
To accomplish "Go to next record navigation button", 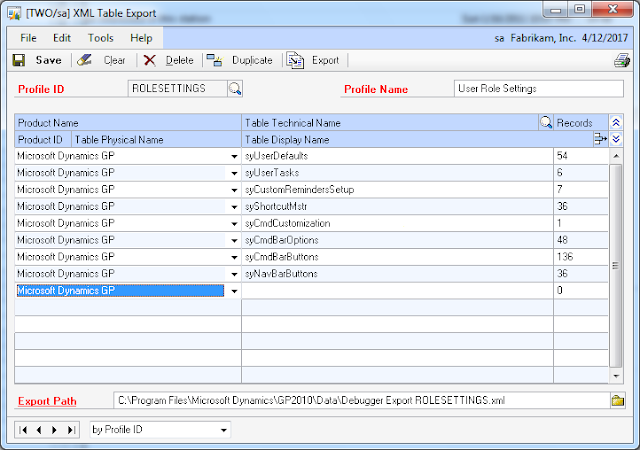I will point(54,430).
